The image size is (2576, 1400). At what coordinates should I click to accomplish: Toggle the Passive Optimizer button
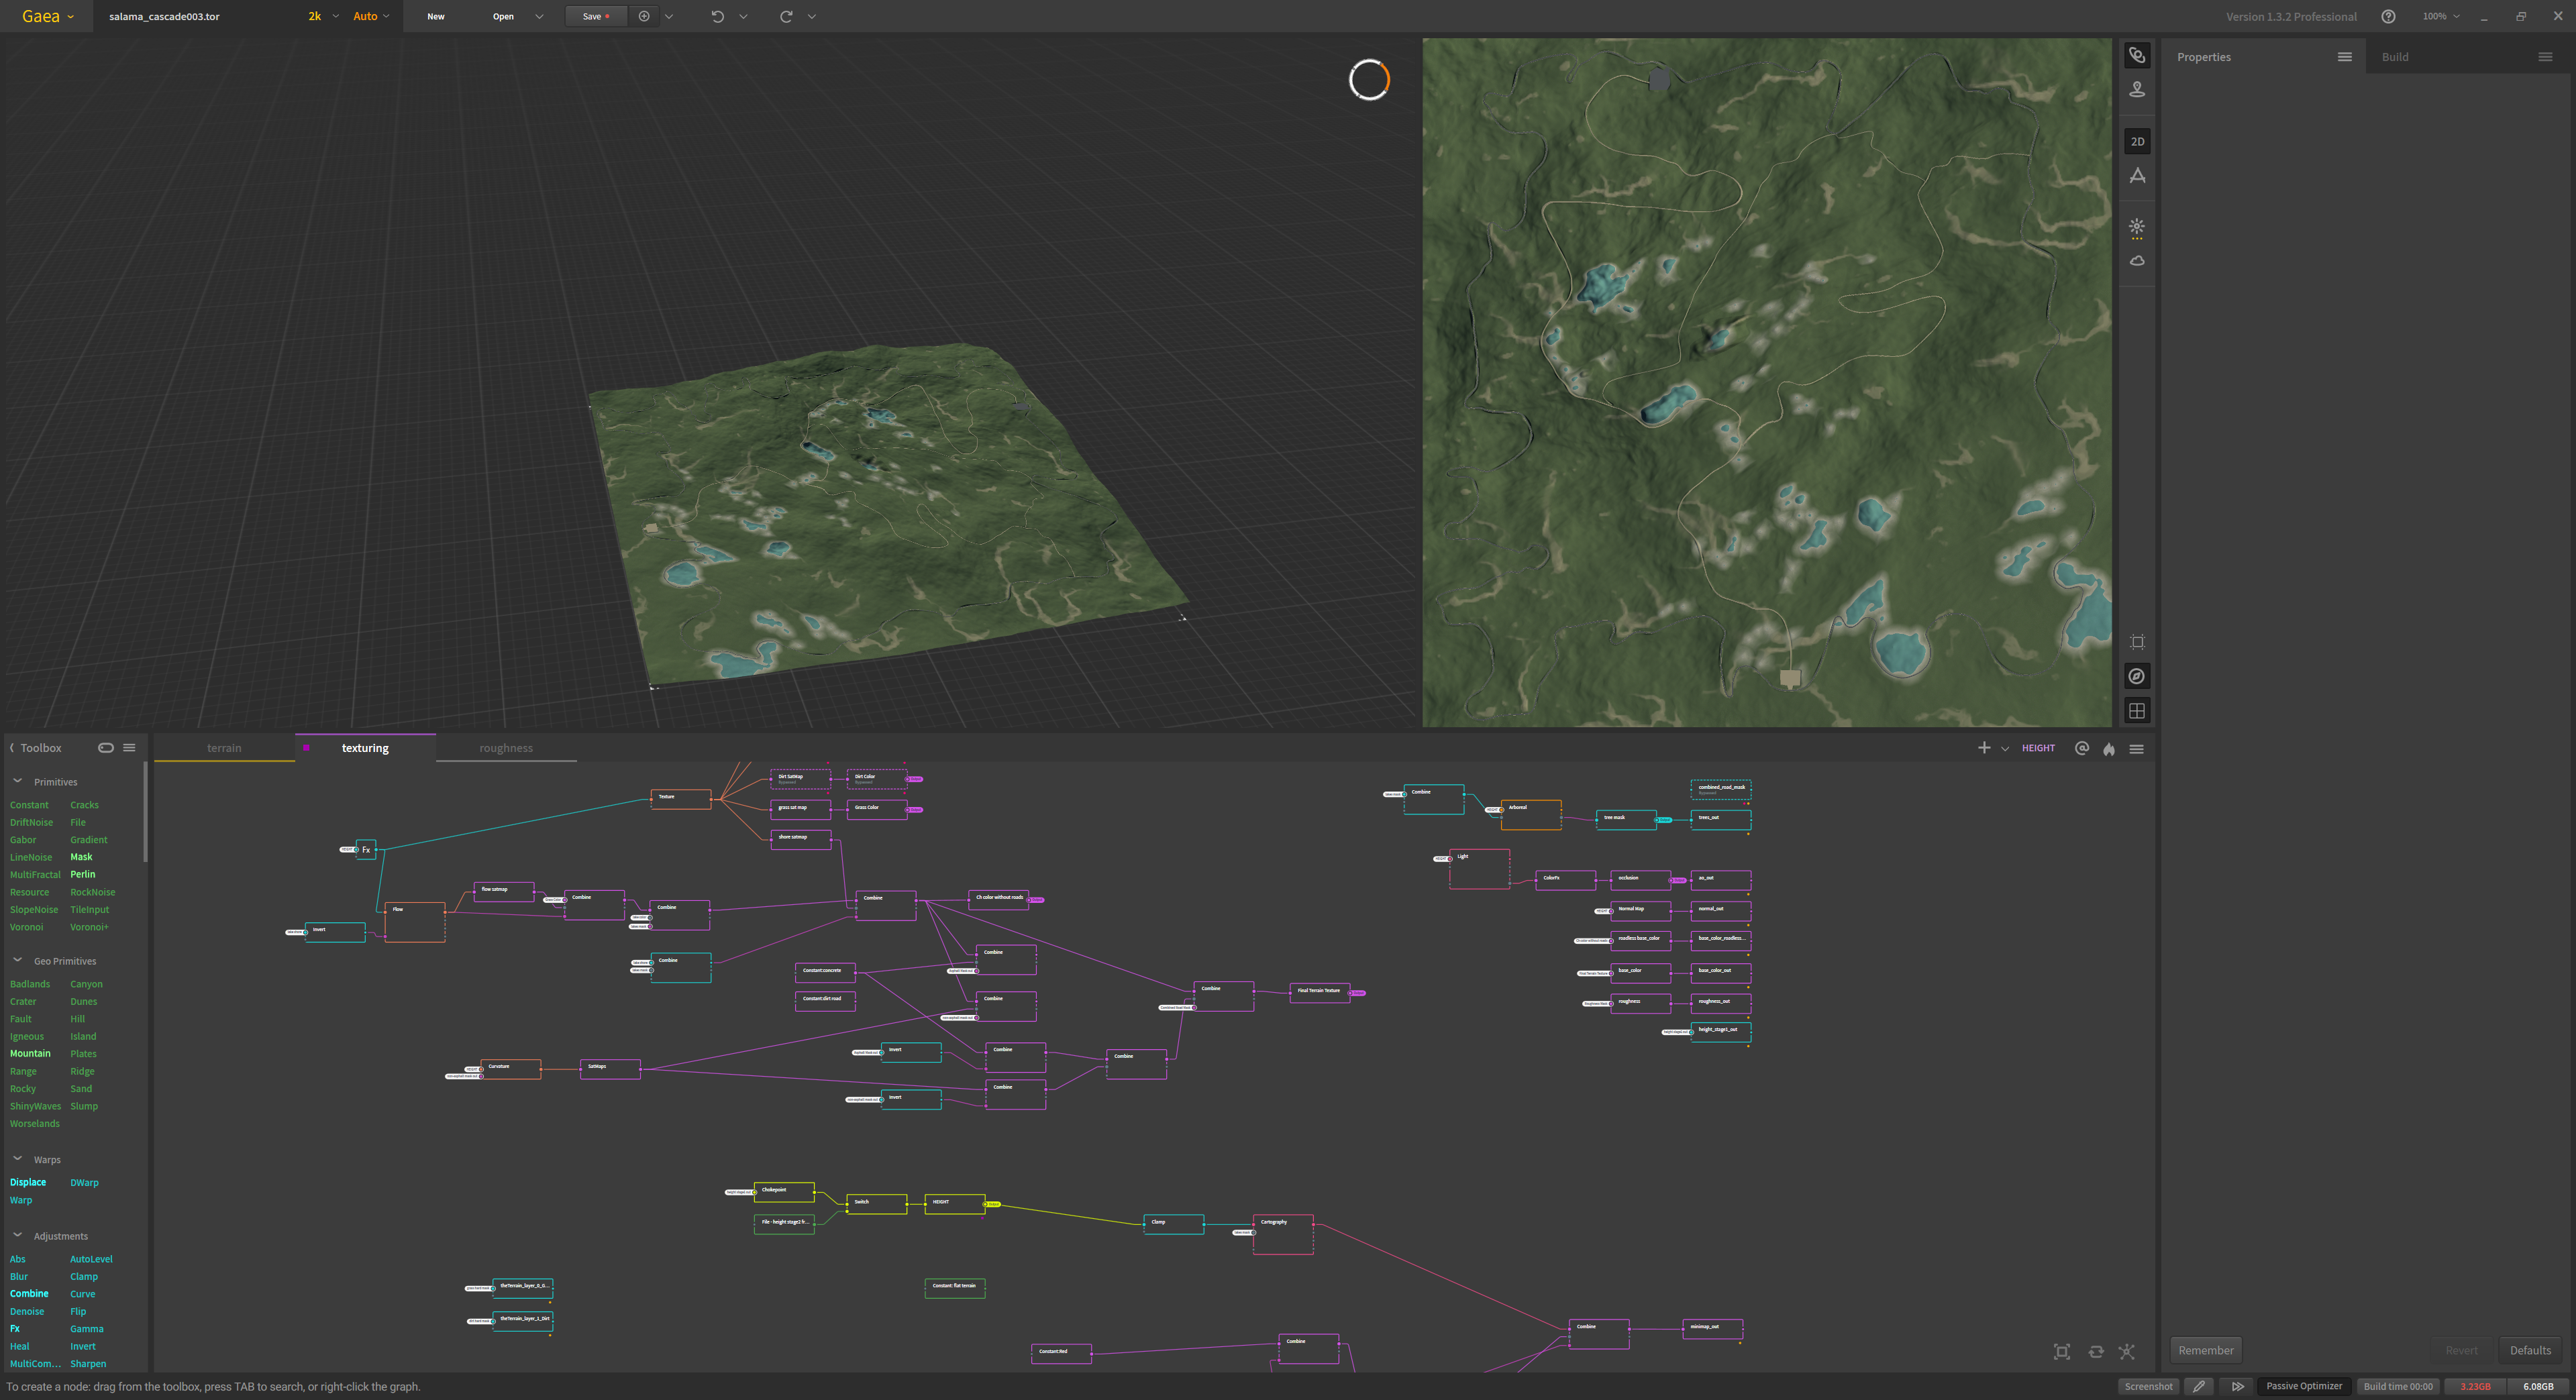[x=2303, y=1386]
